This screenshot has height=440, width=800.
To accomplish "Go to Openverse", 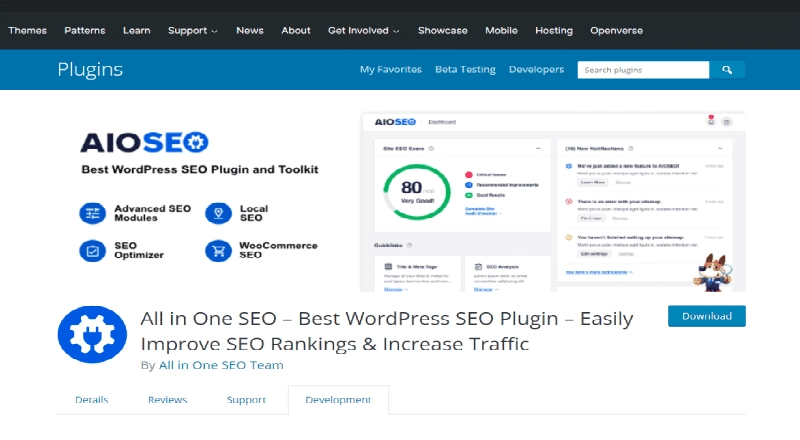I will 616,31.
